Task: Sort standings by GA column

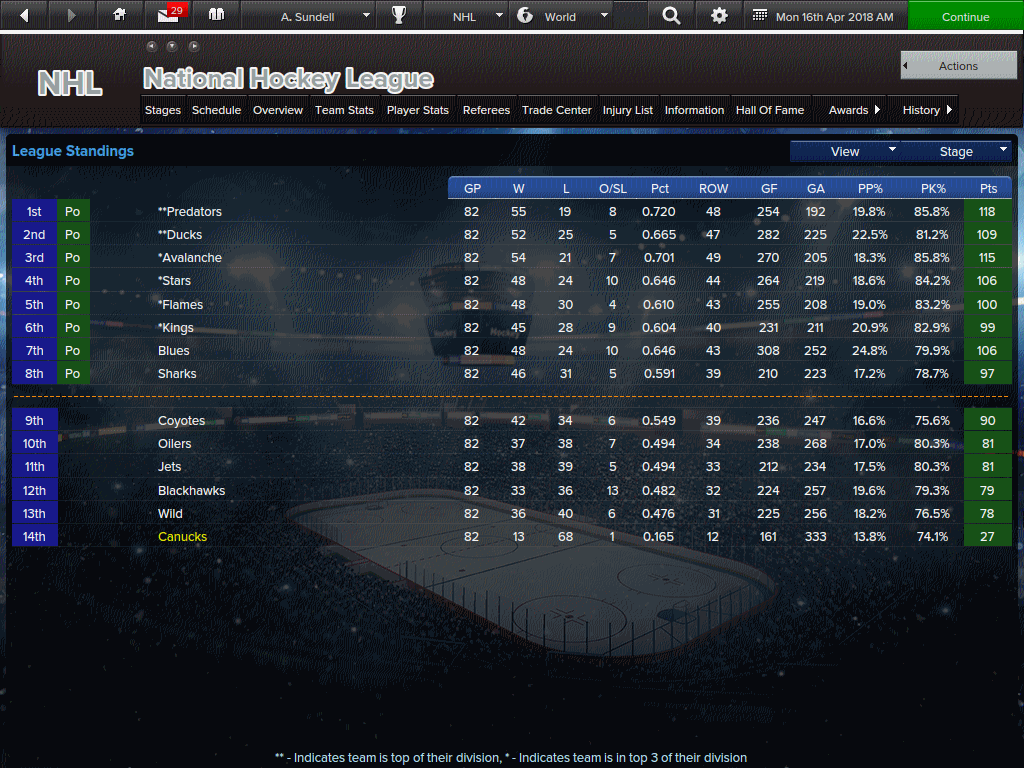Action: 815,189
